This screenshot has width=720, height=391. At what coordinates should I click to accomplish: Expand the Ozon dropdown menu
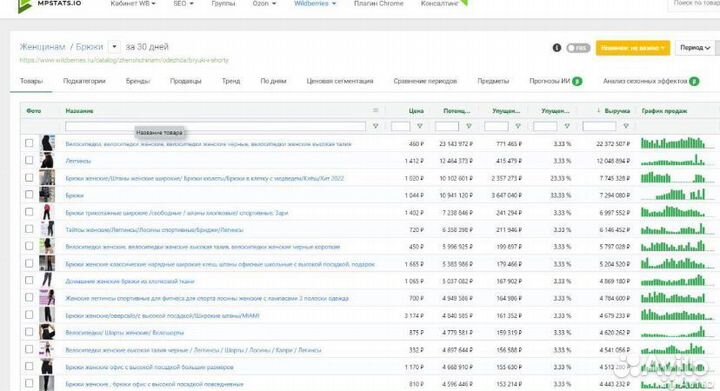click(x=264, y=4)
